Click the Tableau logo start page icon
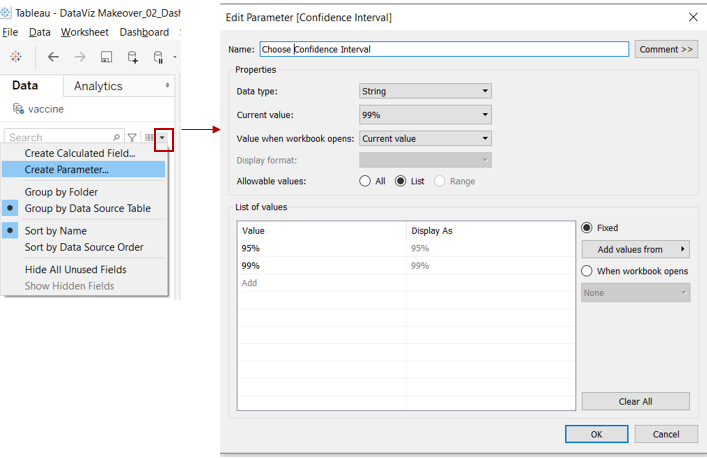The image size is (707, 458). (x=15, y=57)
